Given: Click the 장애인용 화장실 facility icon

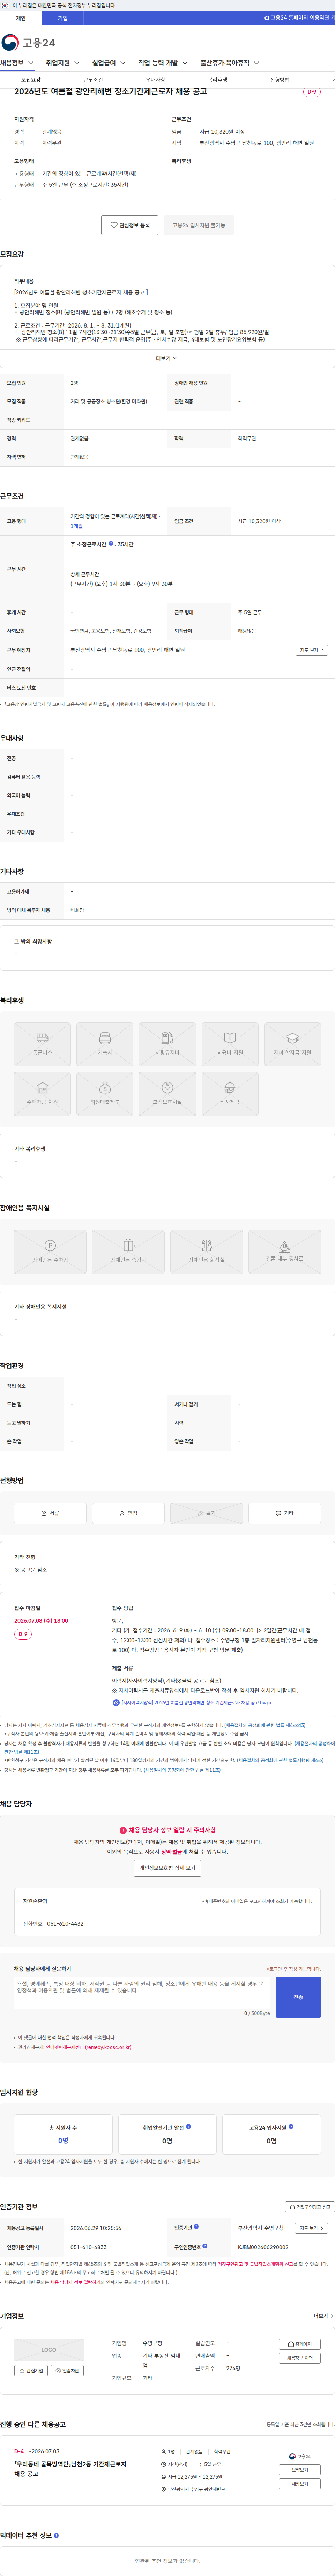Looking at the screenshot, I should (x=206, y=1251).
